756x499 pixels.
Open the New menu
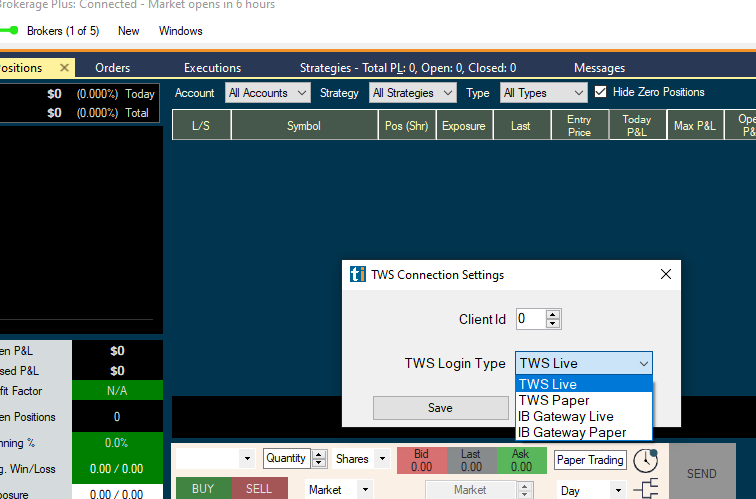tap(128, 31)
